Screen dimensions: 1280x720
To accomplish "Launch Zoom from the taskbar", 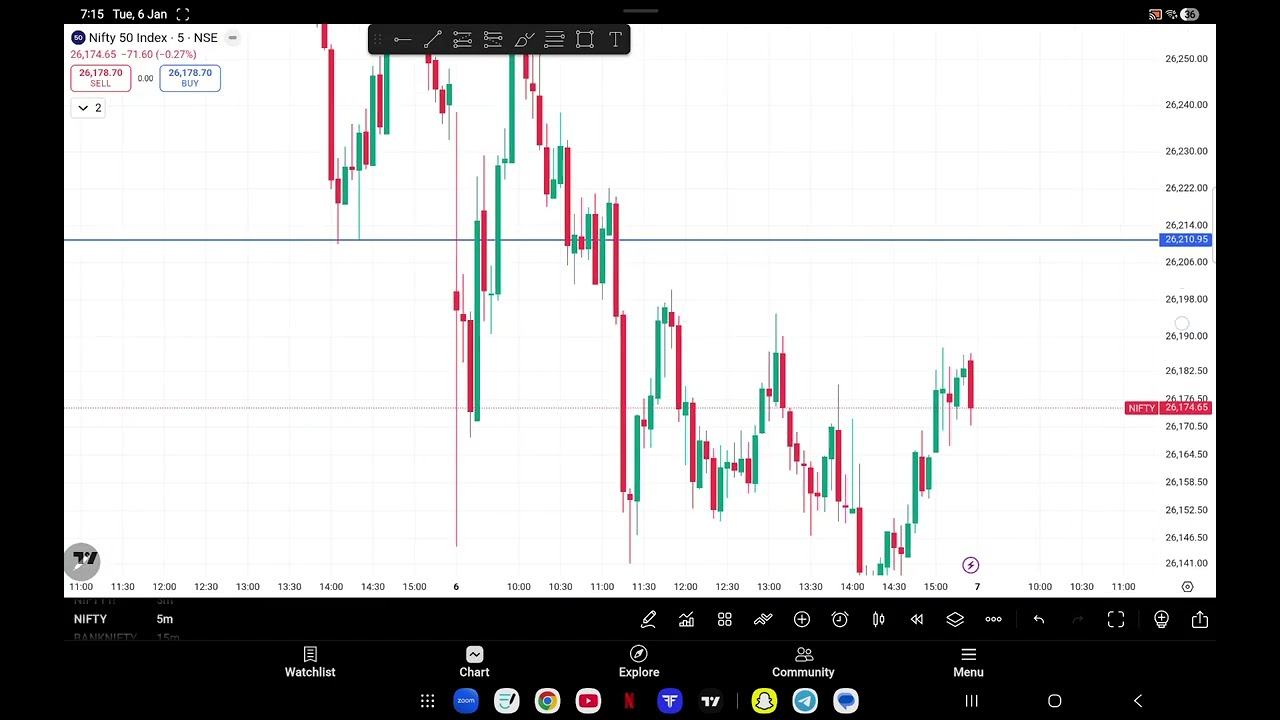I will tap(466, 701).
